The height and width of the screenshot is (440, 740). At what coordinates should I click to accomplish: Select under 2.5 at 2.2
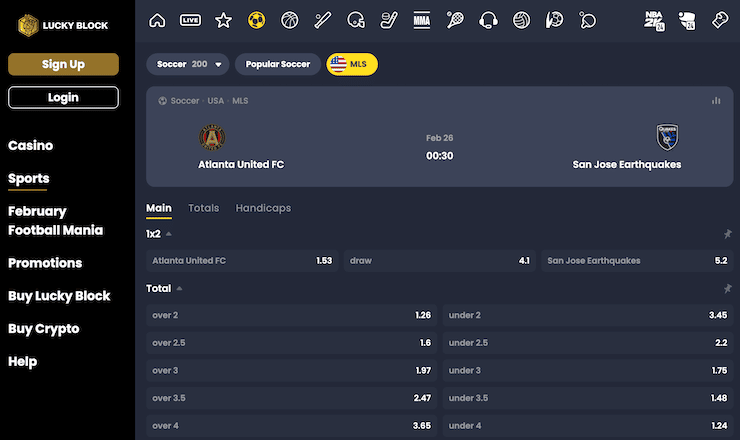pos(588,343)
